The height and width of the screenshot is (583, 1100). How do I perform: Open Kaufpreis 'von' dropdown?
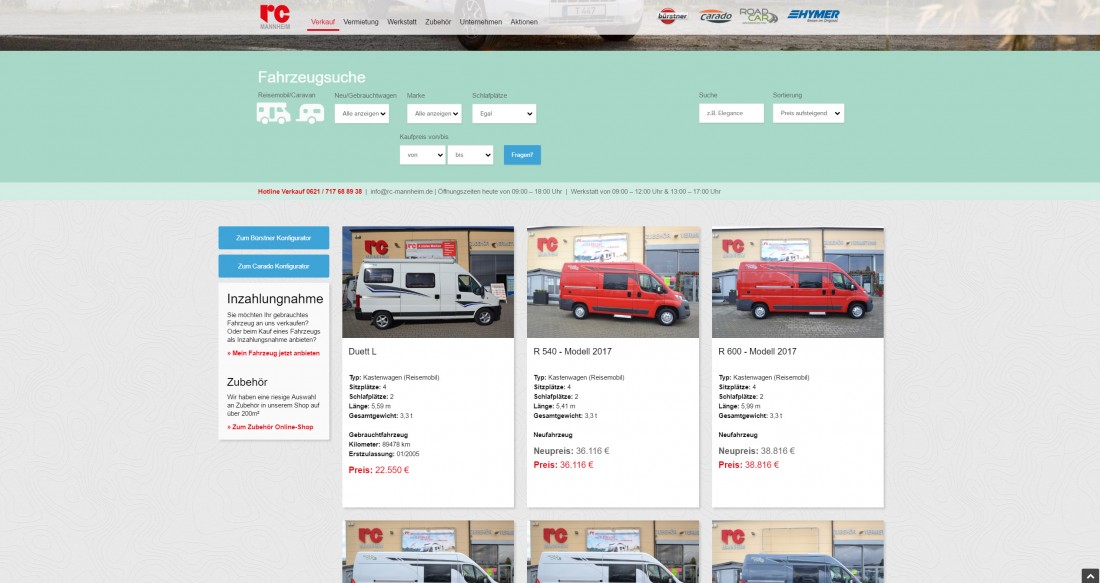pyautogui.click(x=422, y=155)
